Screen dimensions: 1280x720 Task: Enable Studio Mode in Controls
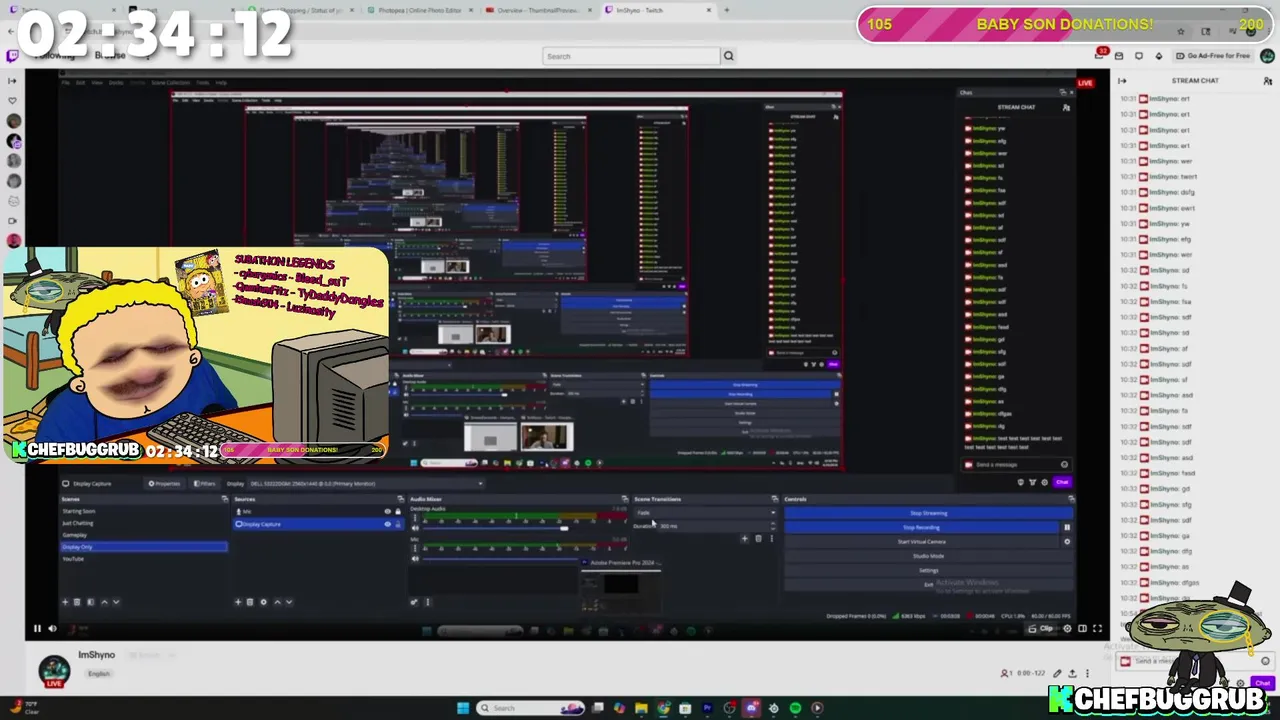coord(928,556)
